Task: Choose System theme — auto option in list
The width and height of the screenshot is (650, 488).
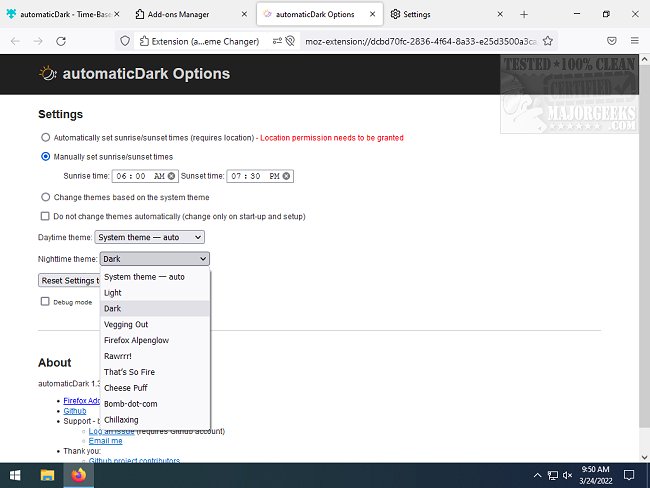Action: click(x=155, y=277)
